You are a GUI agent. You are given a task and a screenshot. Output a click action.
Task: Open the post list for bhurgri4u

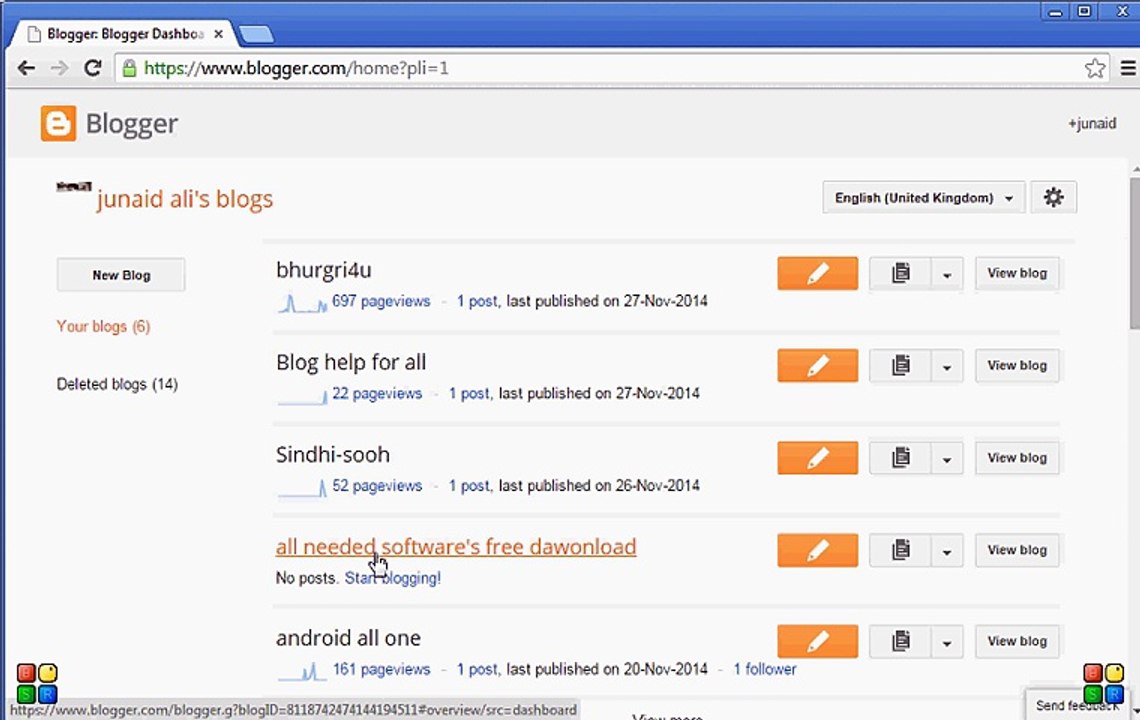[x=900, y=273]
